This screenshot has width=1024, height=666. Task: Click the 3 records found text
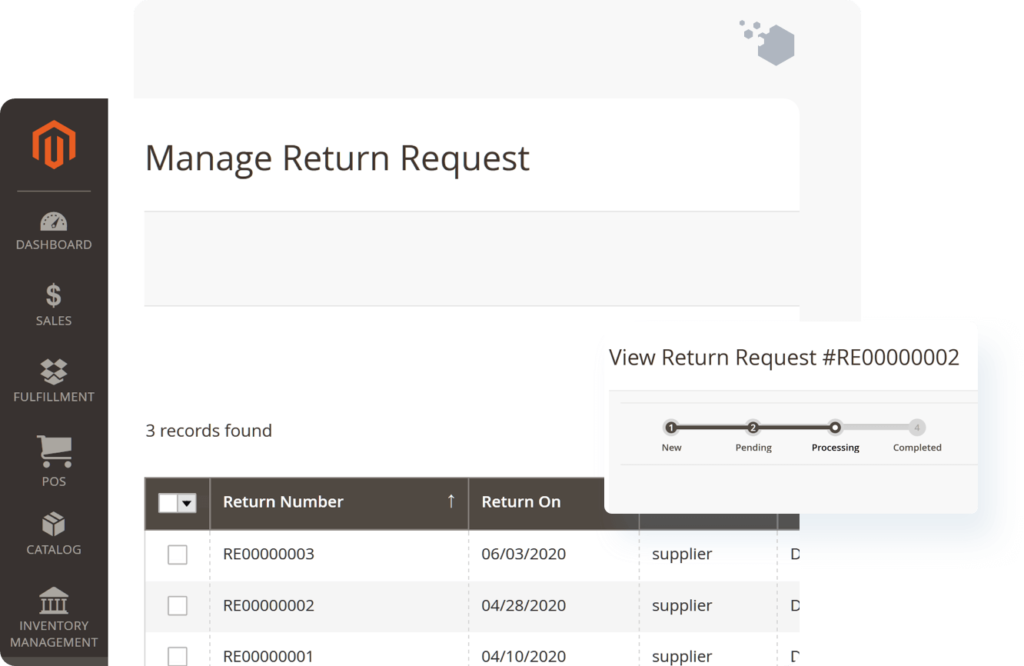click(x=209, y=430)
